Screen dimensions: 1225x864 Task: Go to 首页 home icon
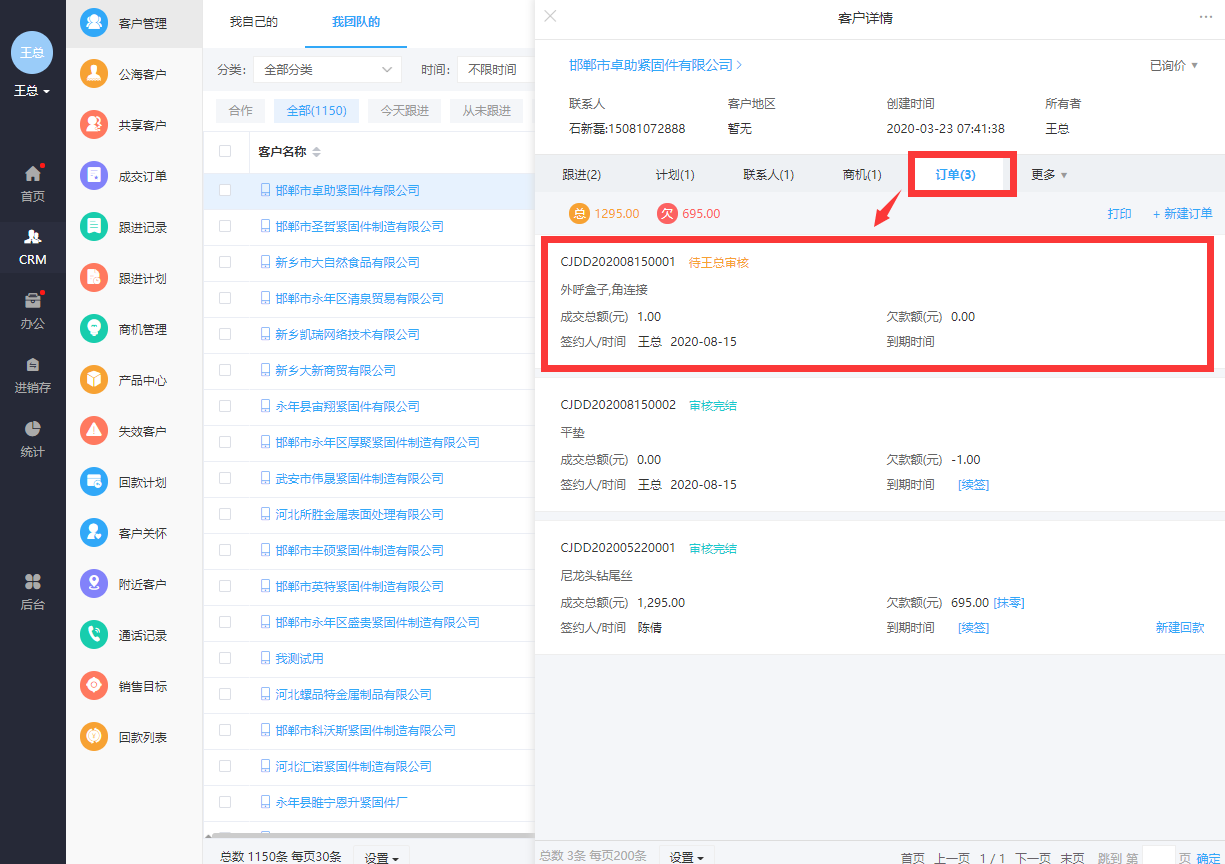coord(33,174)
